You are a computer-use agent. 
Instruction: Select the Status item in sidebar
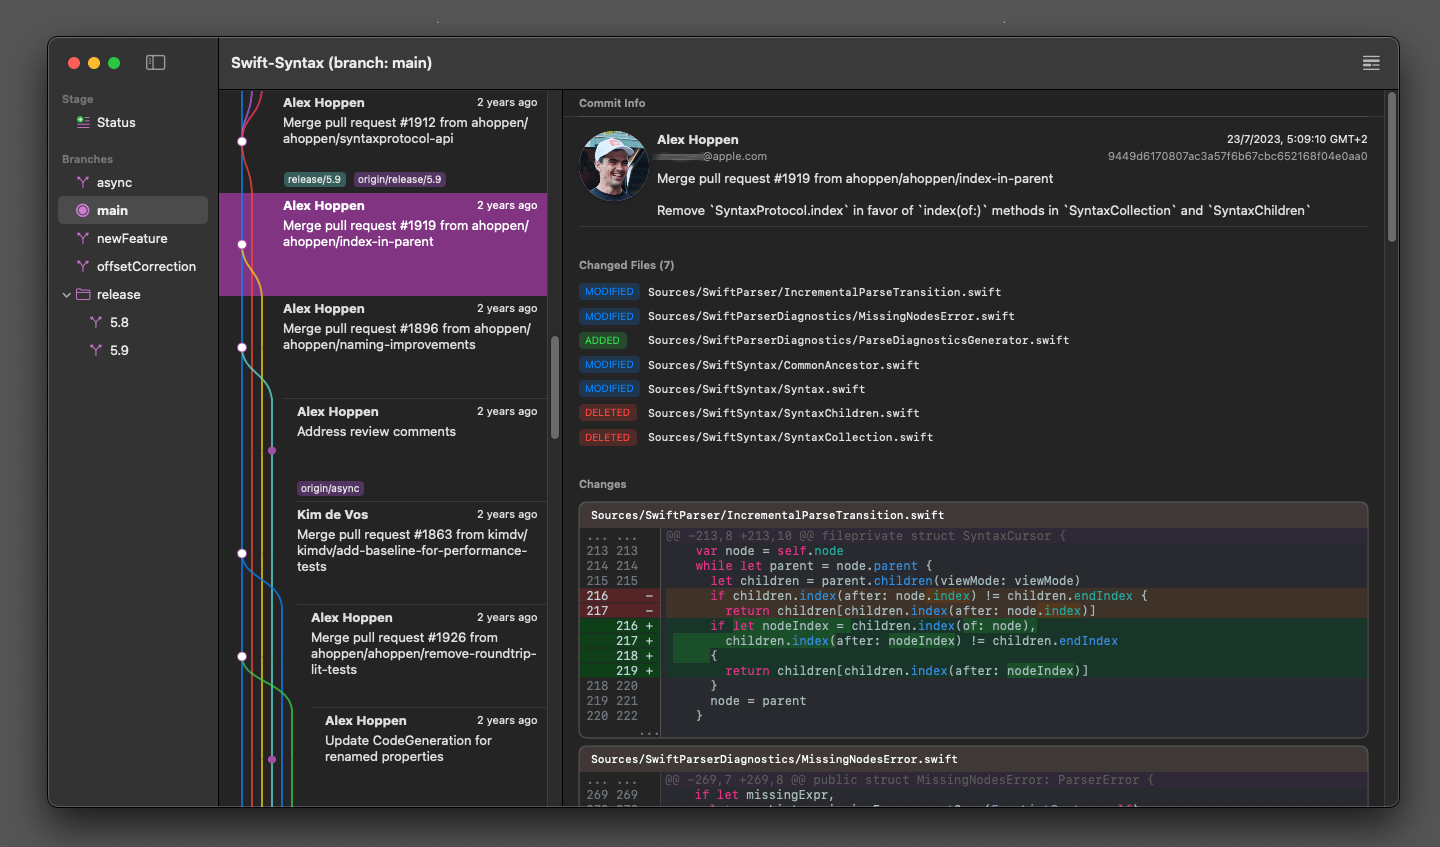133,122
